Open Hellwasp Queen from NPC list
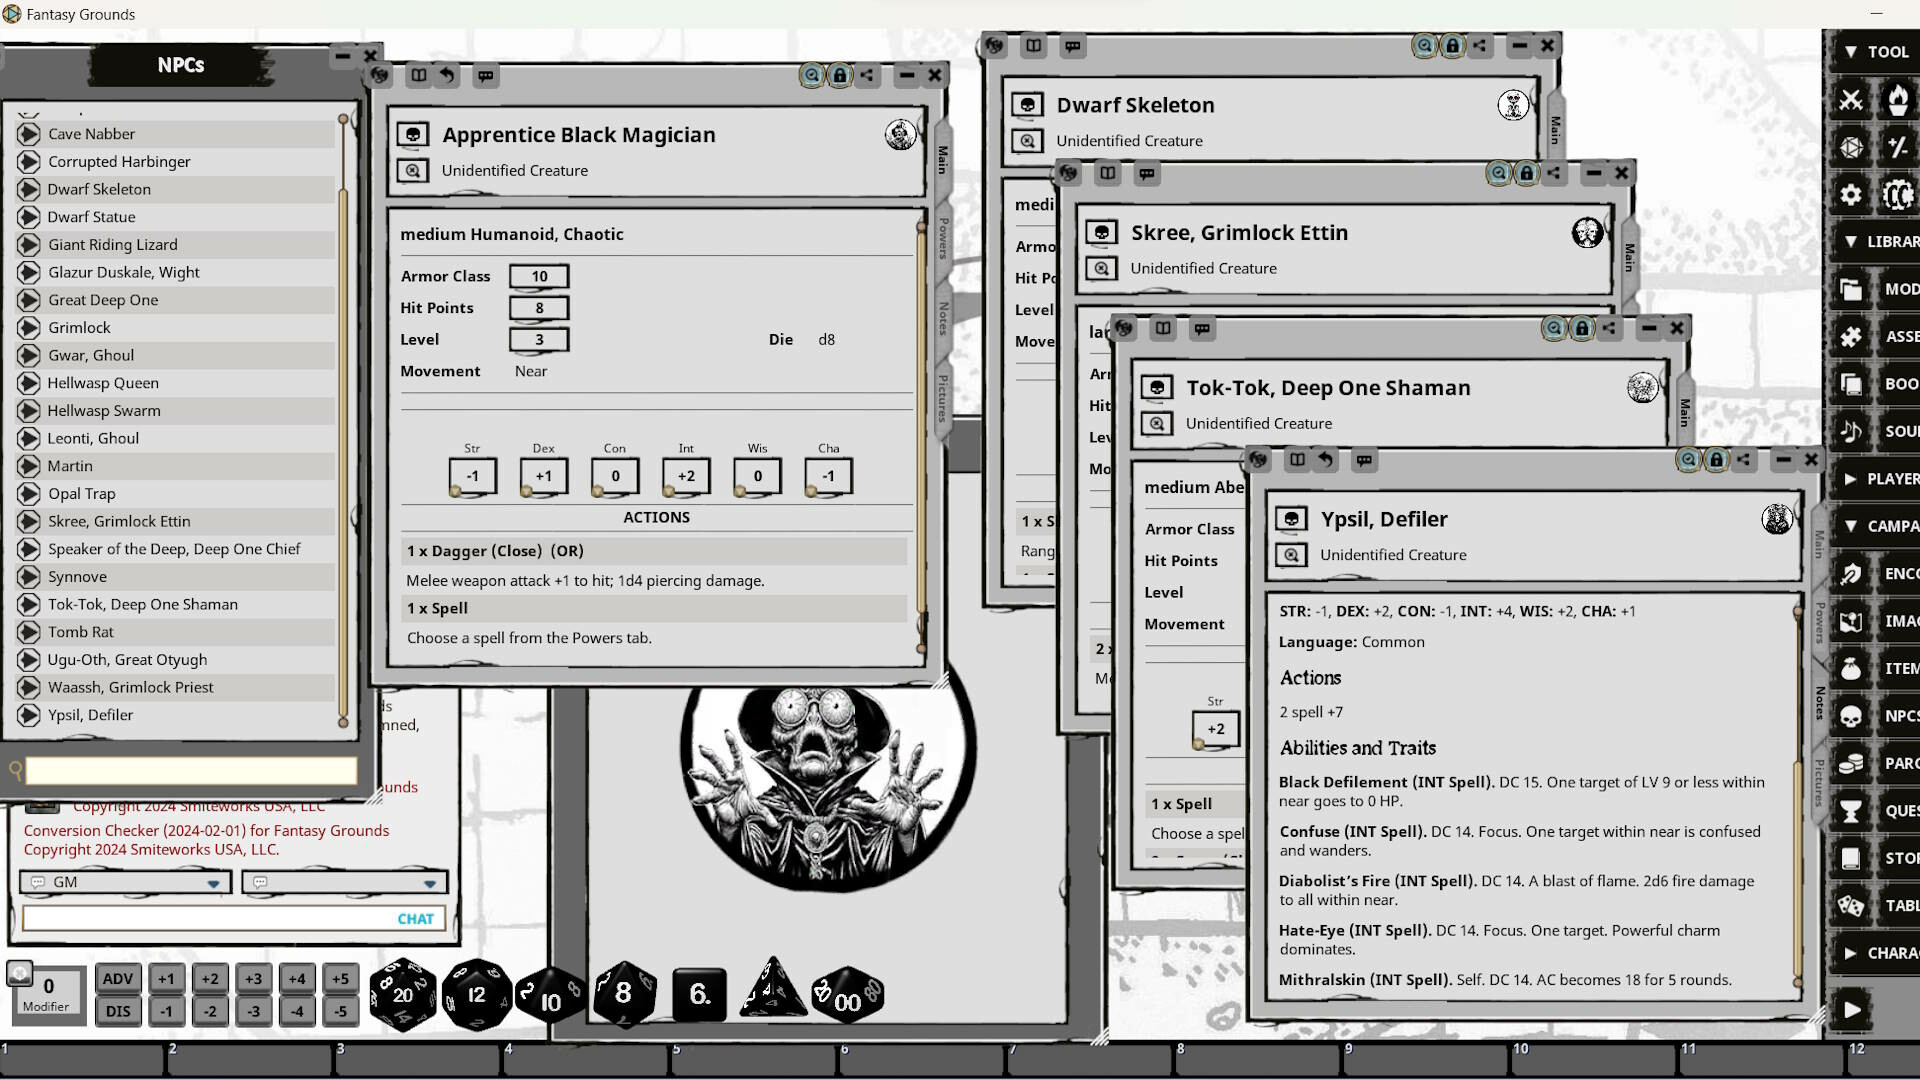 tap(103, 383)
